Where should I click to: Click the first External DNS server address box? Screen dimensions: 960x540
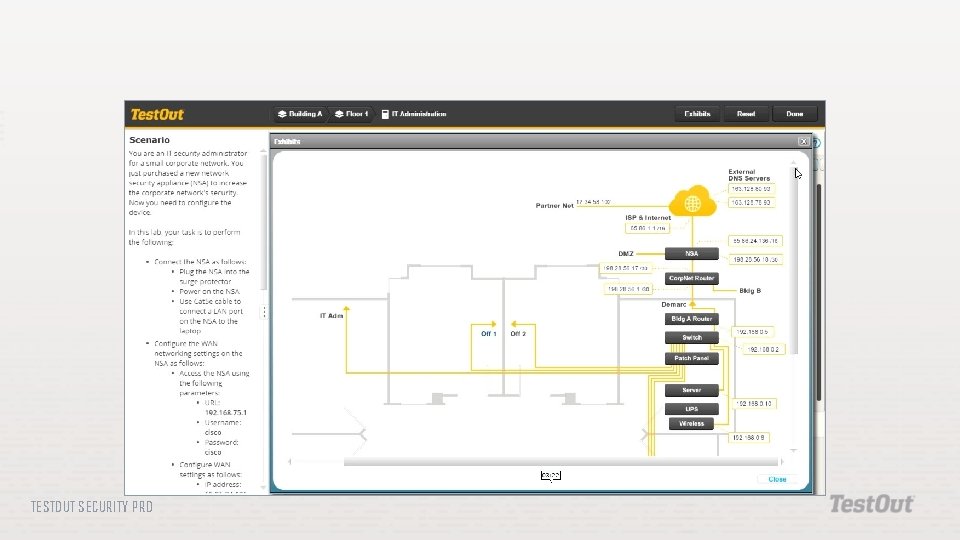751,189
